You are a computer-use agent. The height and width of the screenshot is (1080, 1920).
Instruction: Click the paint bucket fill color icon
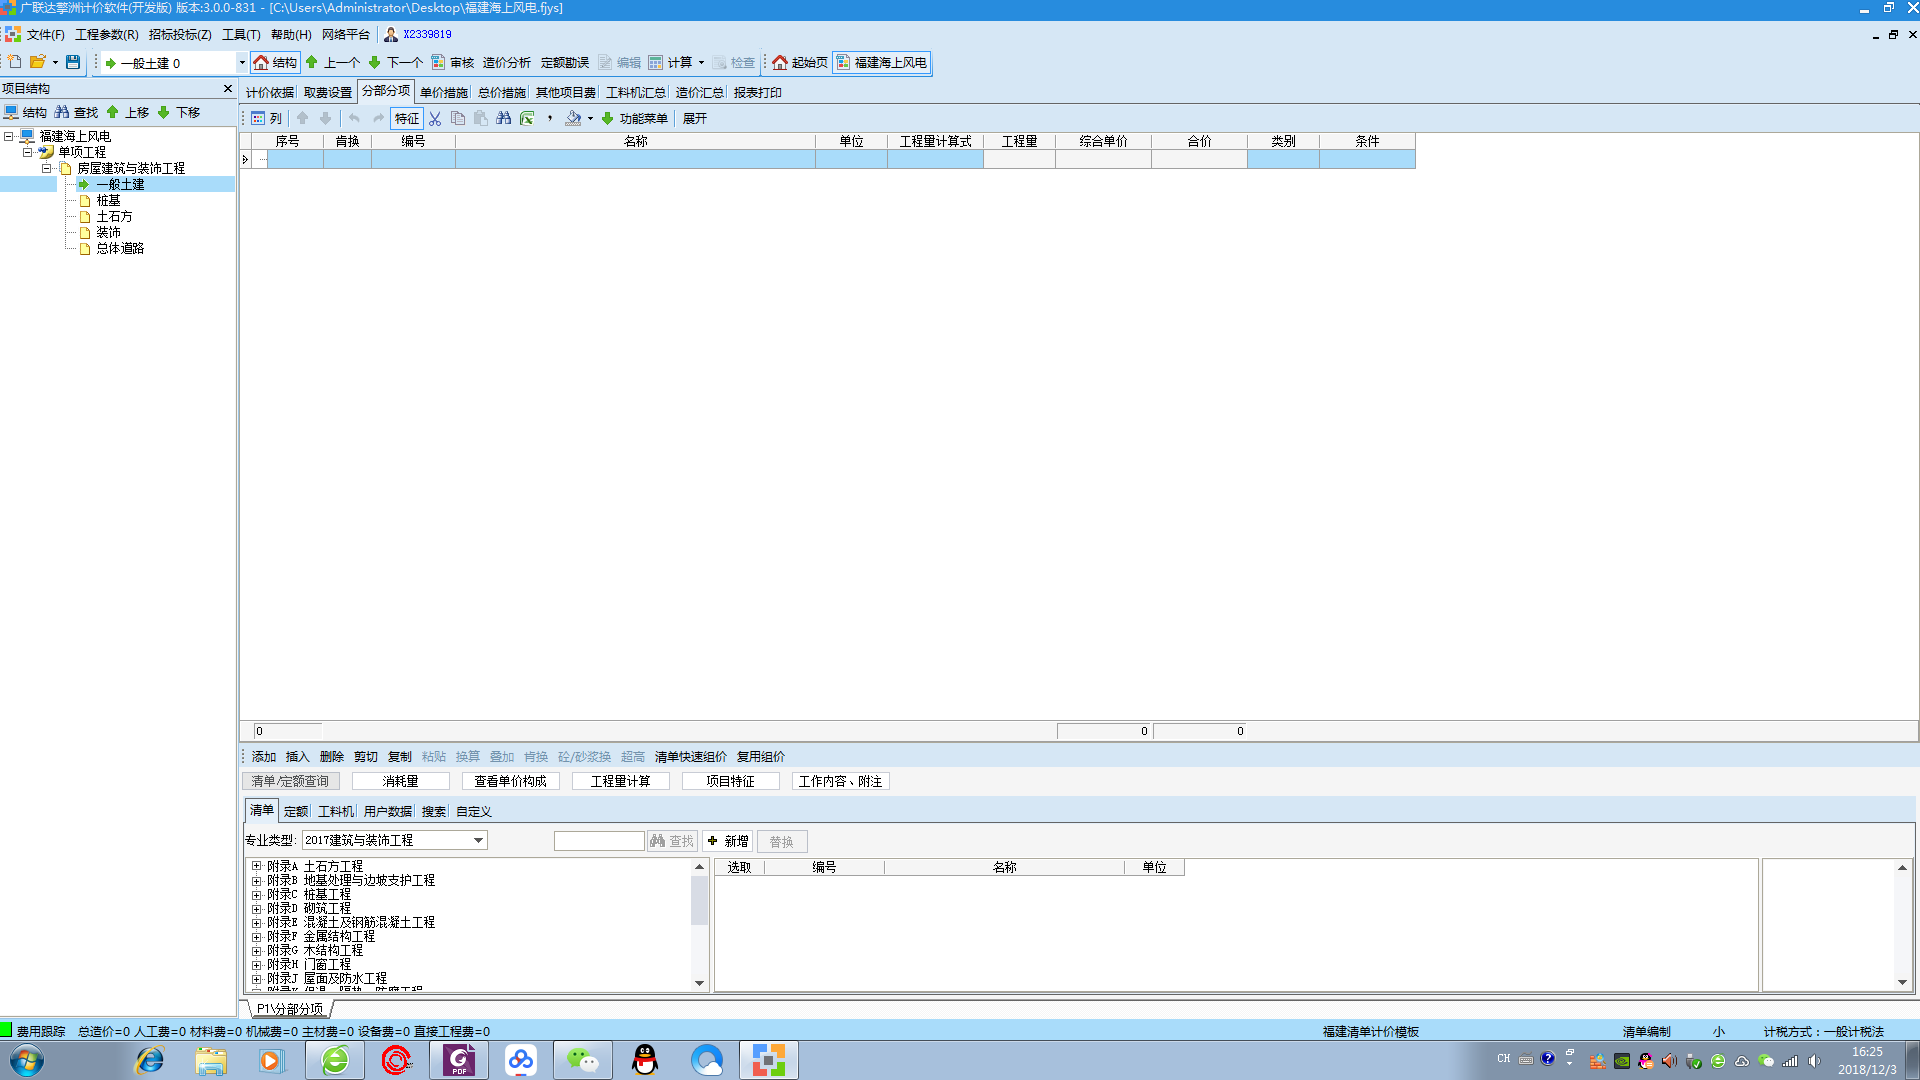(x=573, y=118)
